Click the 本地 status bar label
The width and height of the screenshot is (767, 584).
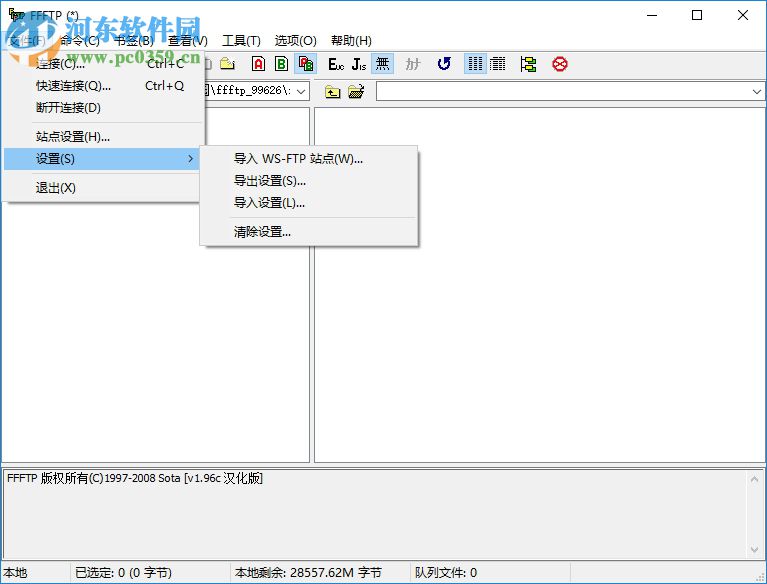coord(16,573)
